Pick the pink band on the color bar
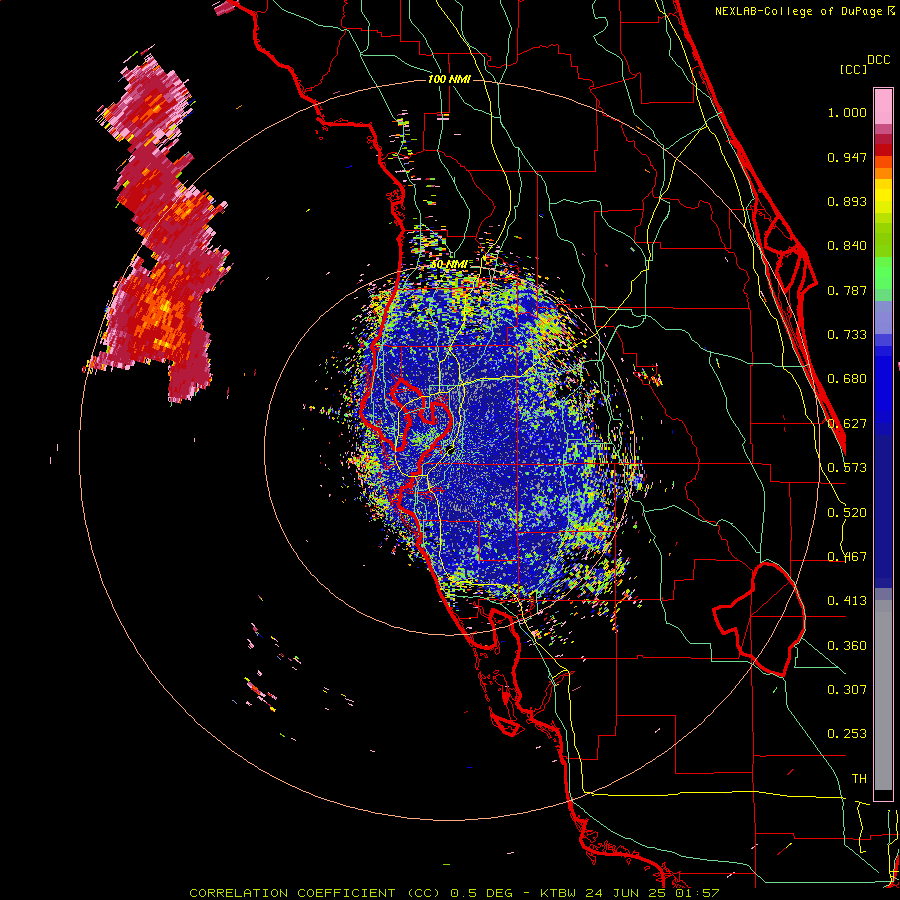 [x=883, y=106]
